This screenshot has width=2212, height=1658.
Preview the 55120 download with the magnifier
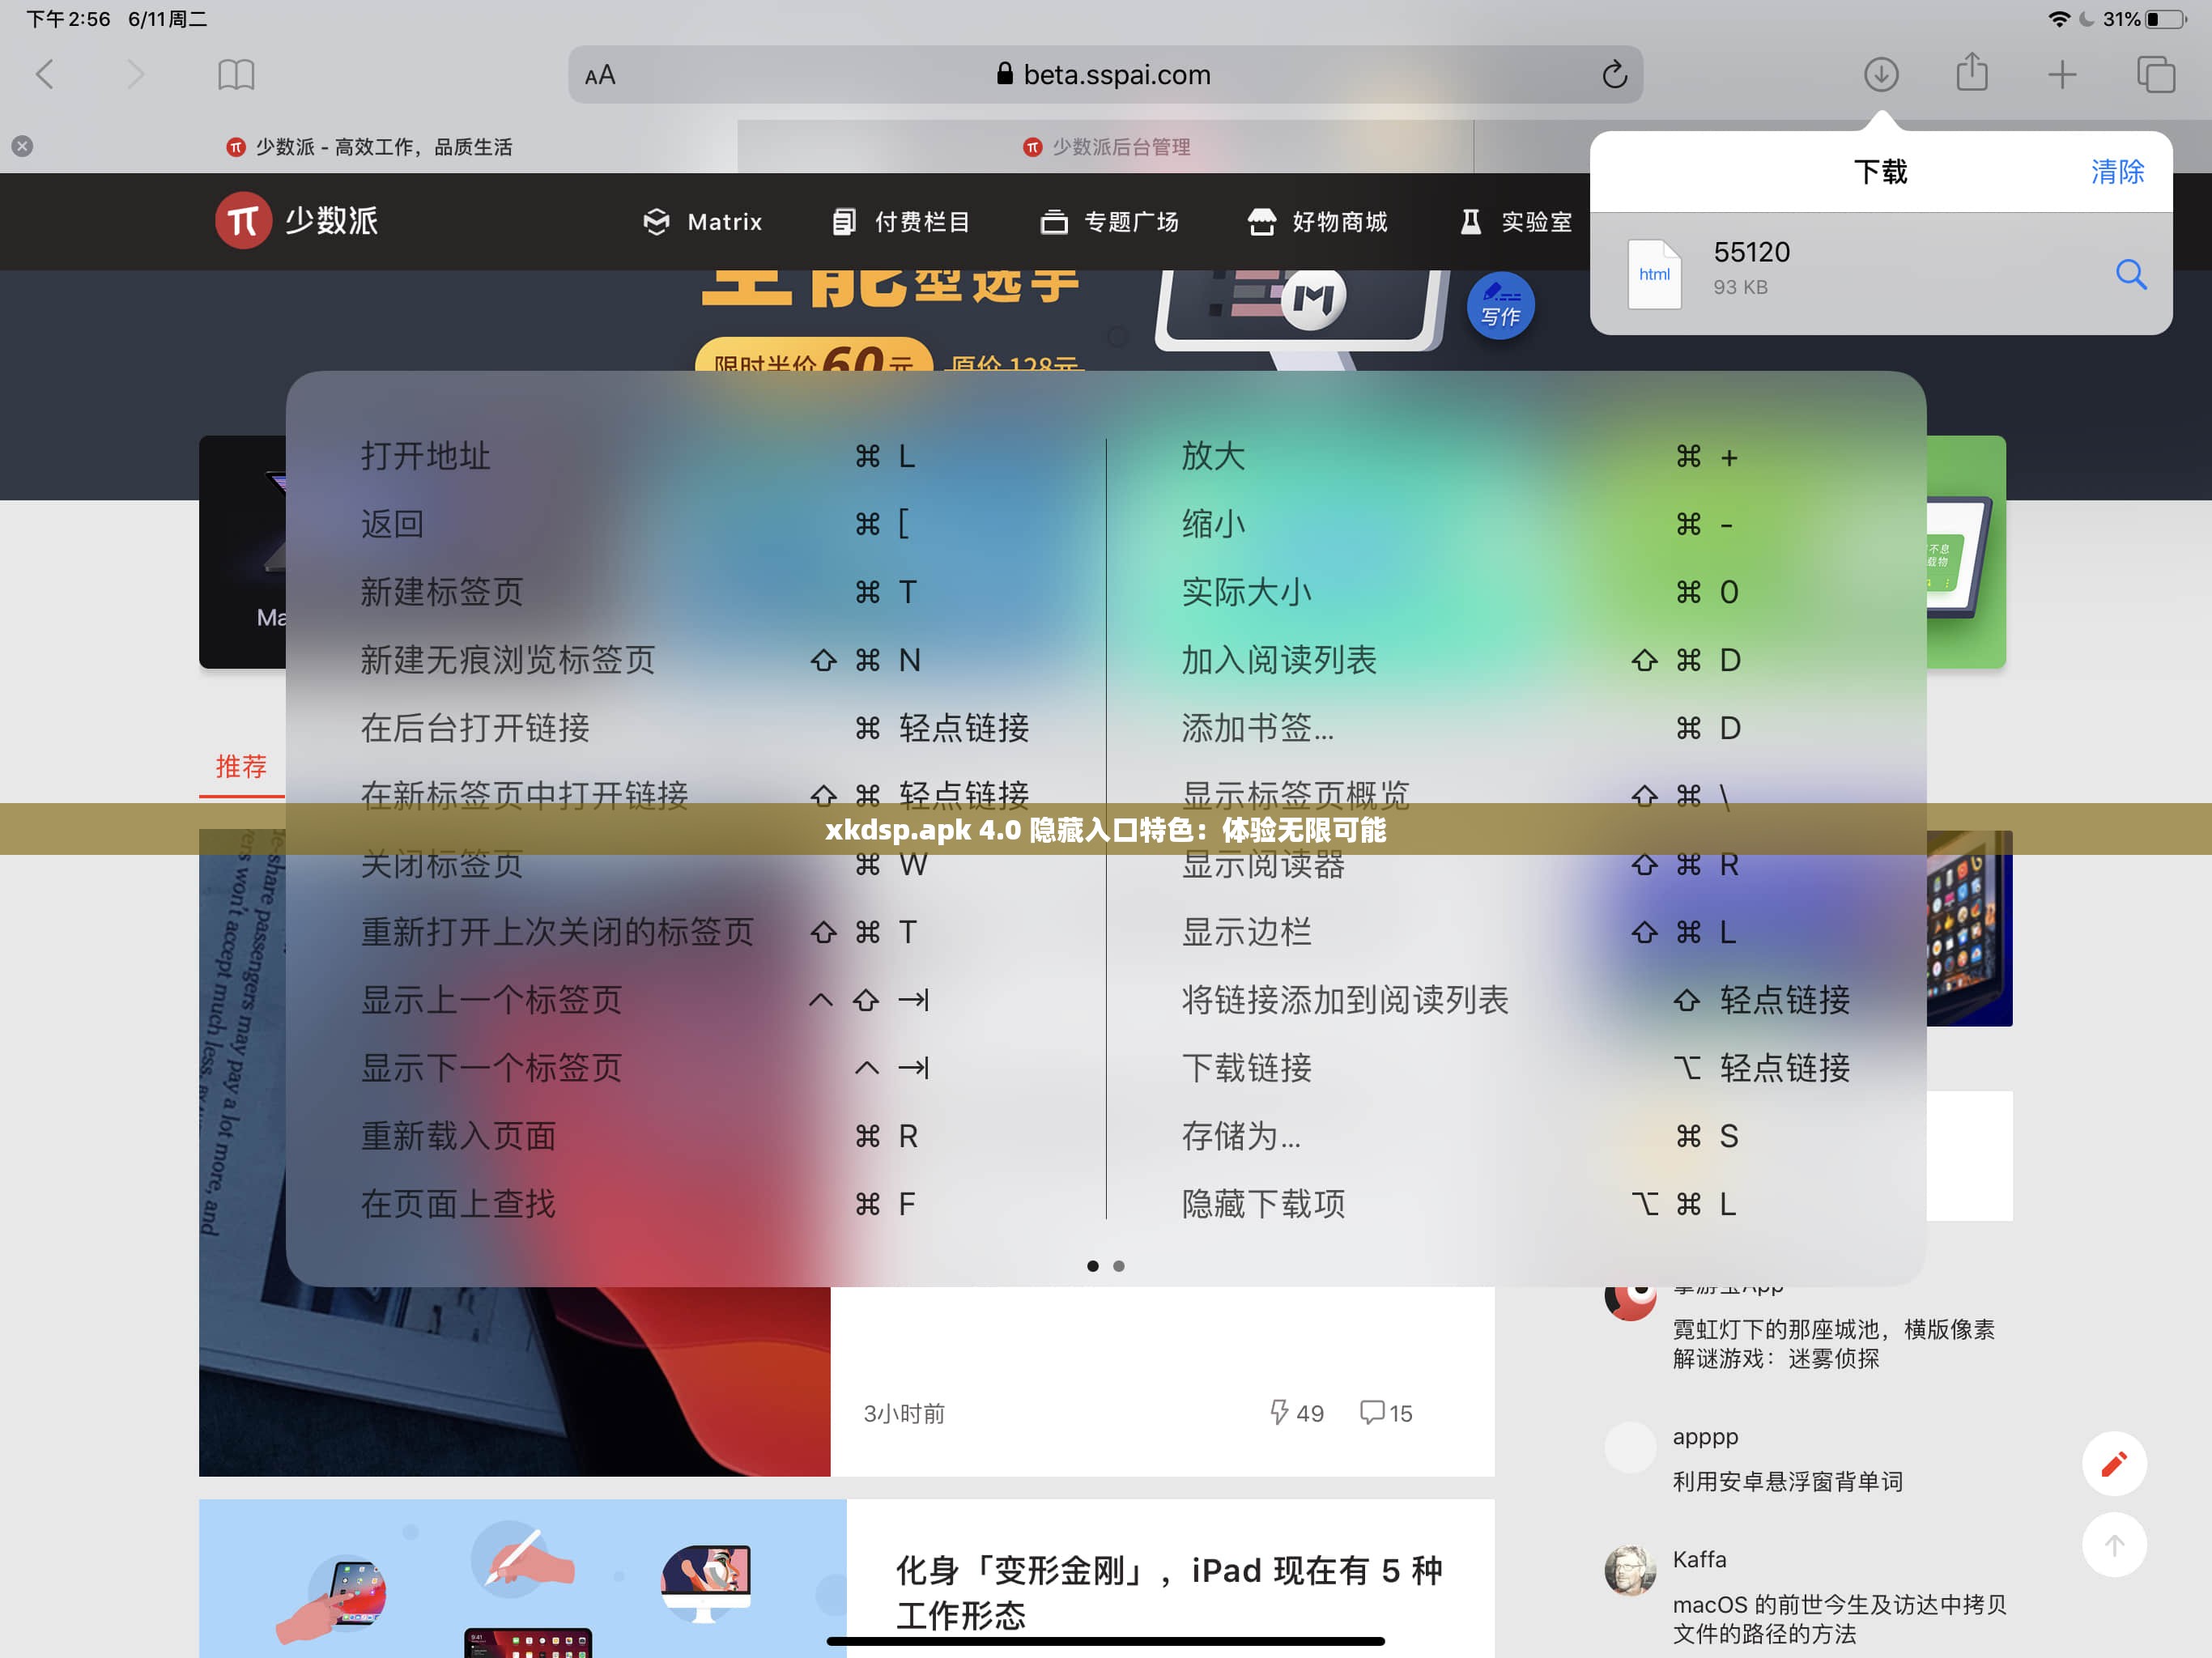click(x=2131, y=275)
